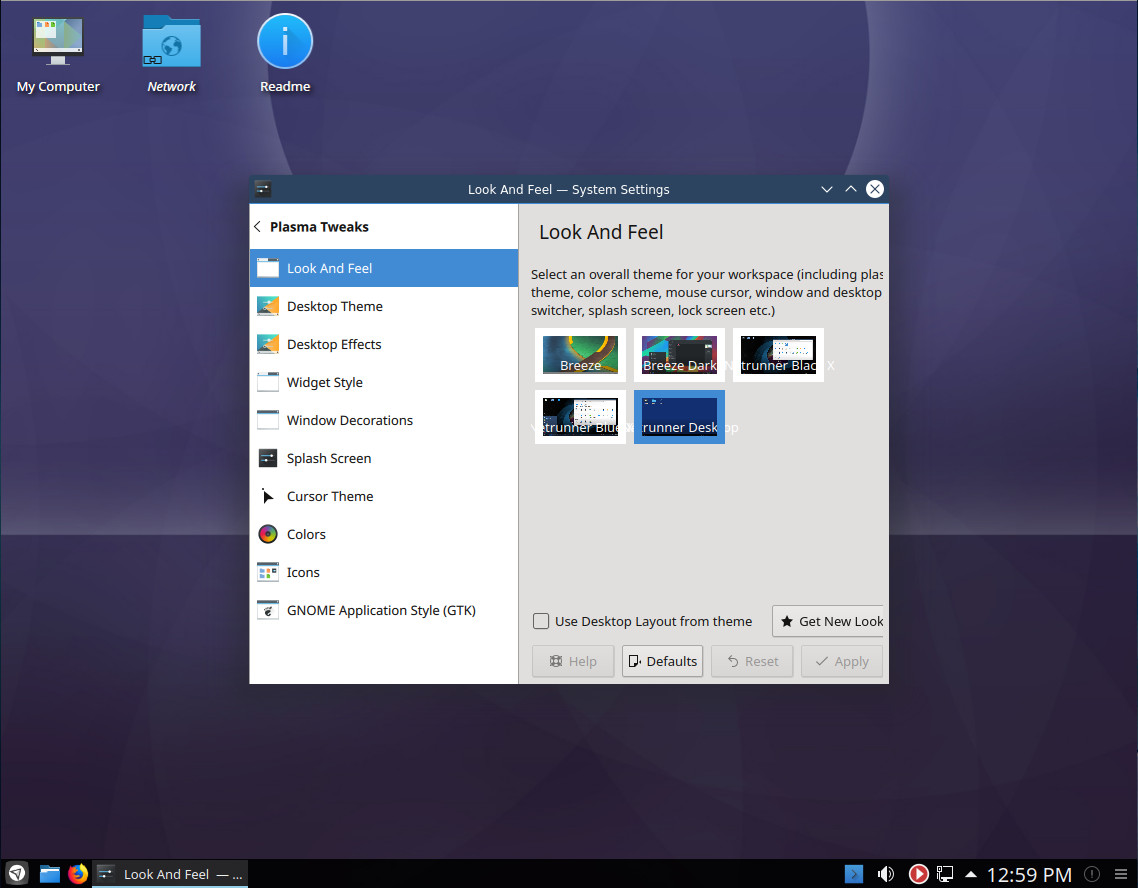Click the red play button tray icon
Screen dimensions: 1138x888
click(x=918, y=874)
